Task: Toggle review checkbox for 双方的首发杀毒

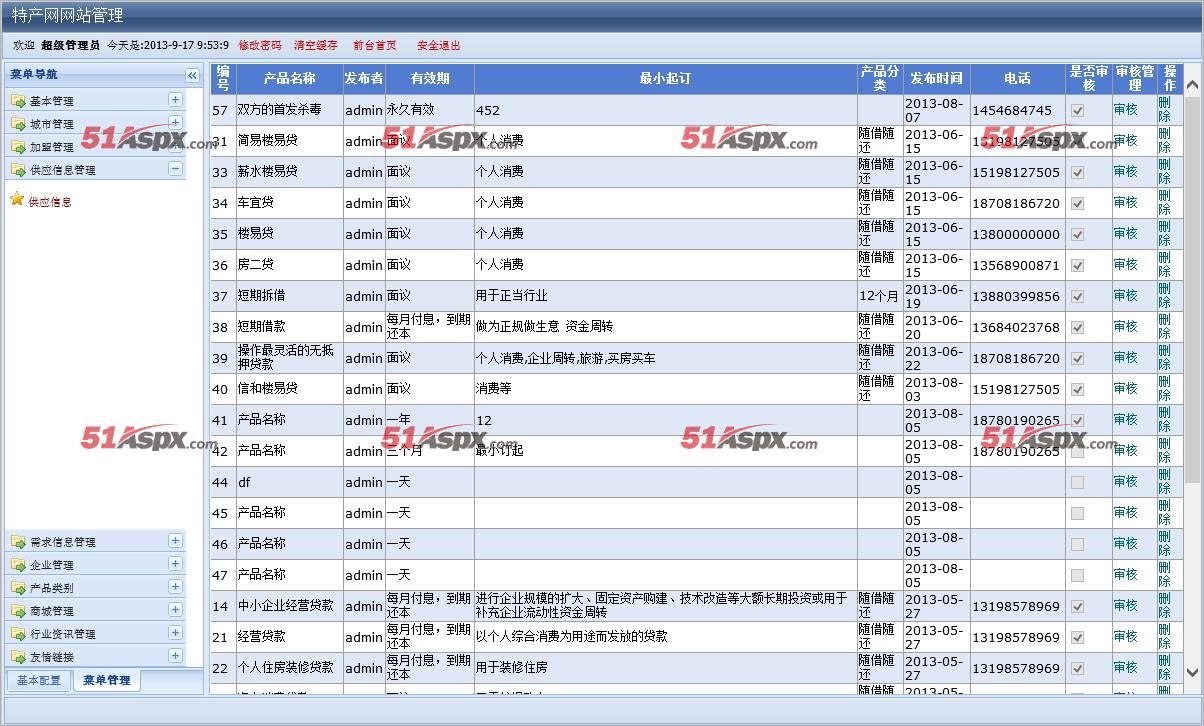Action: coord(1077,111)
